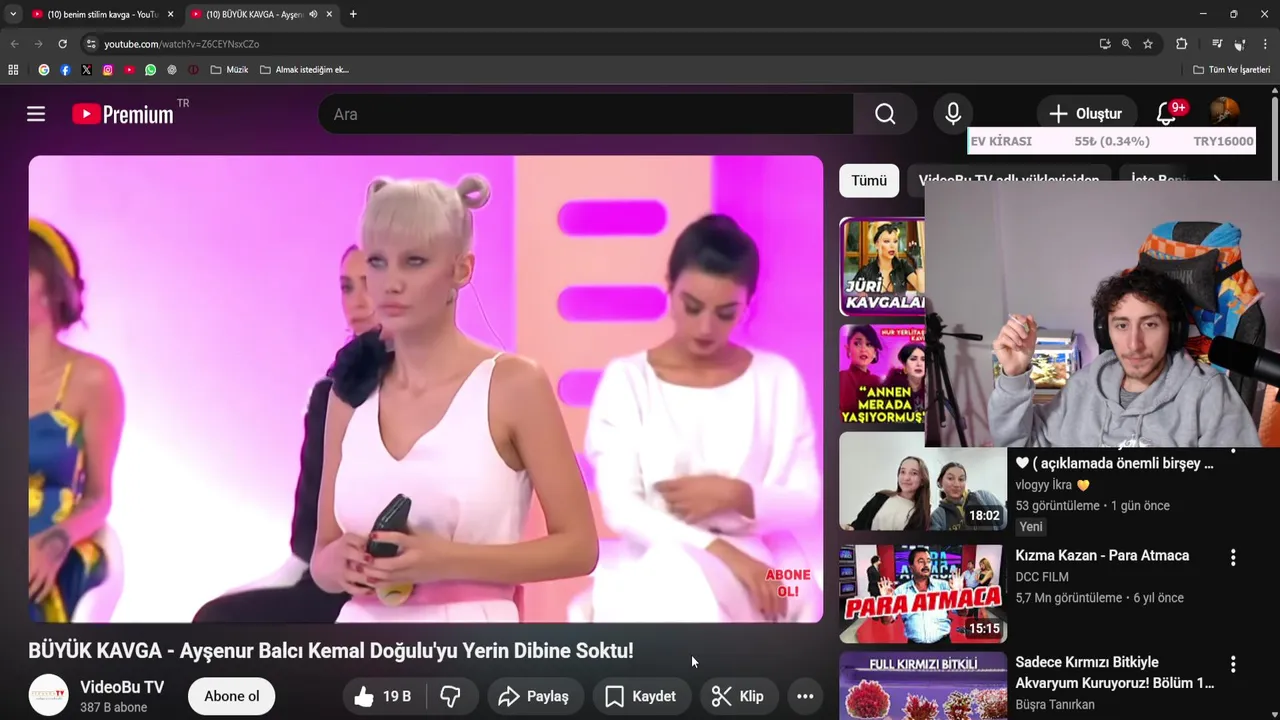Open more actions three-dot button under video

(805, 696)
